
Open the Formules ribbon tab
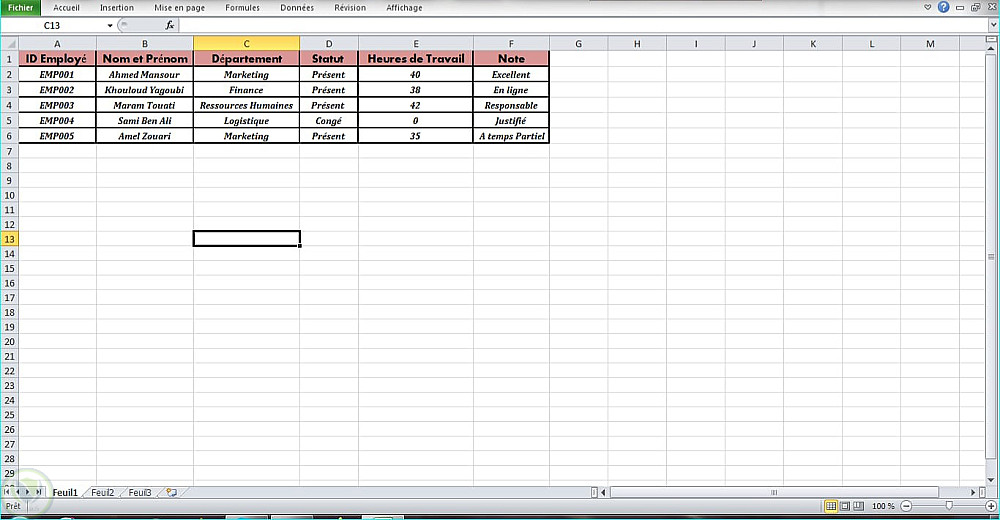(x=242, y=8)
